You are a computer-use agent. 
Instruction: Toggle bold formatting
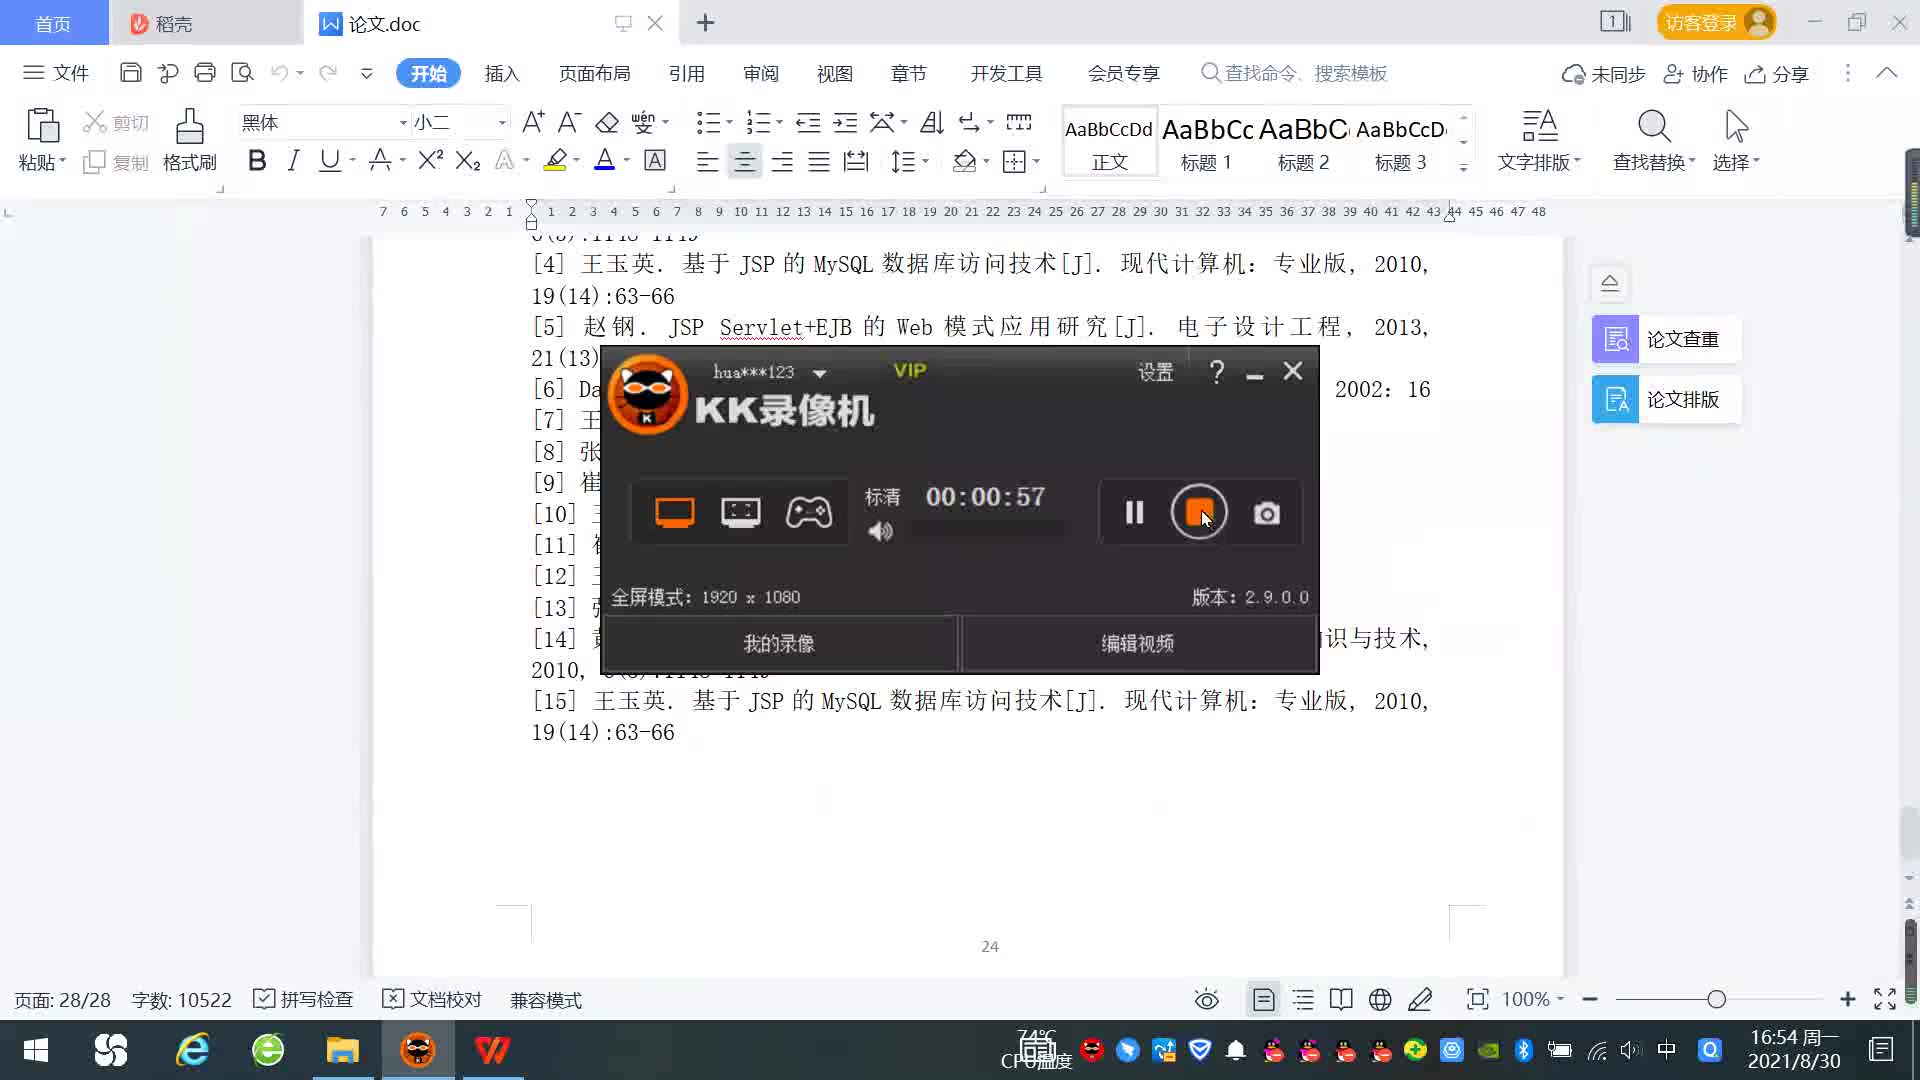coord(257,161)
